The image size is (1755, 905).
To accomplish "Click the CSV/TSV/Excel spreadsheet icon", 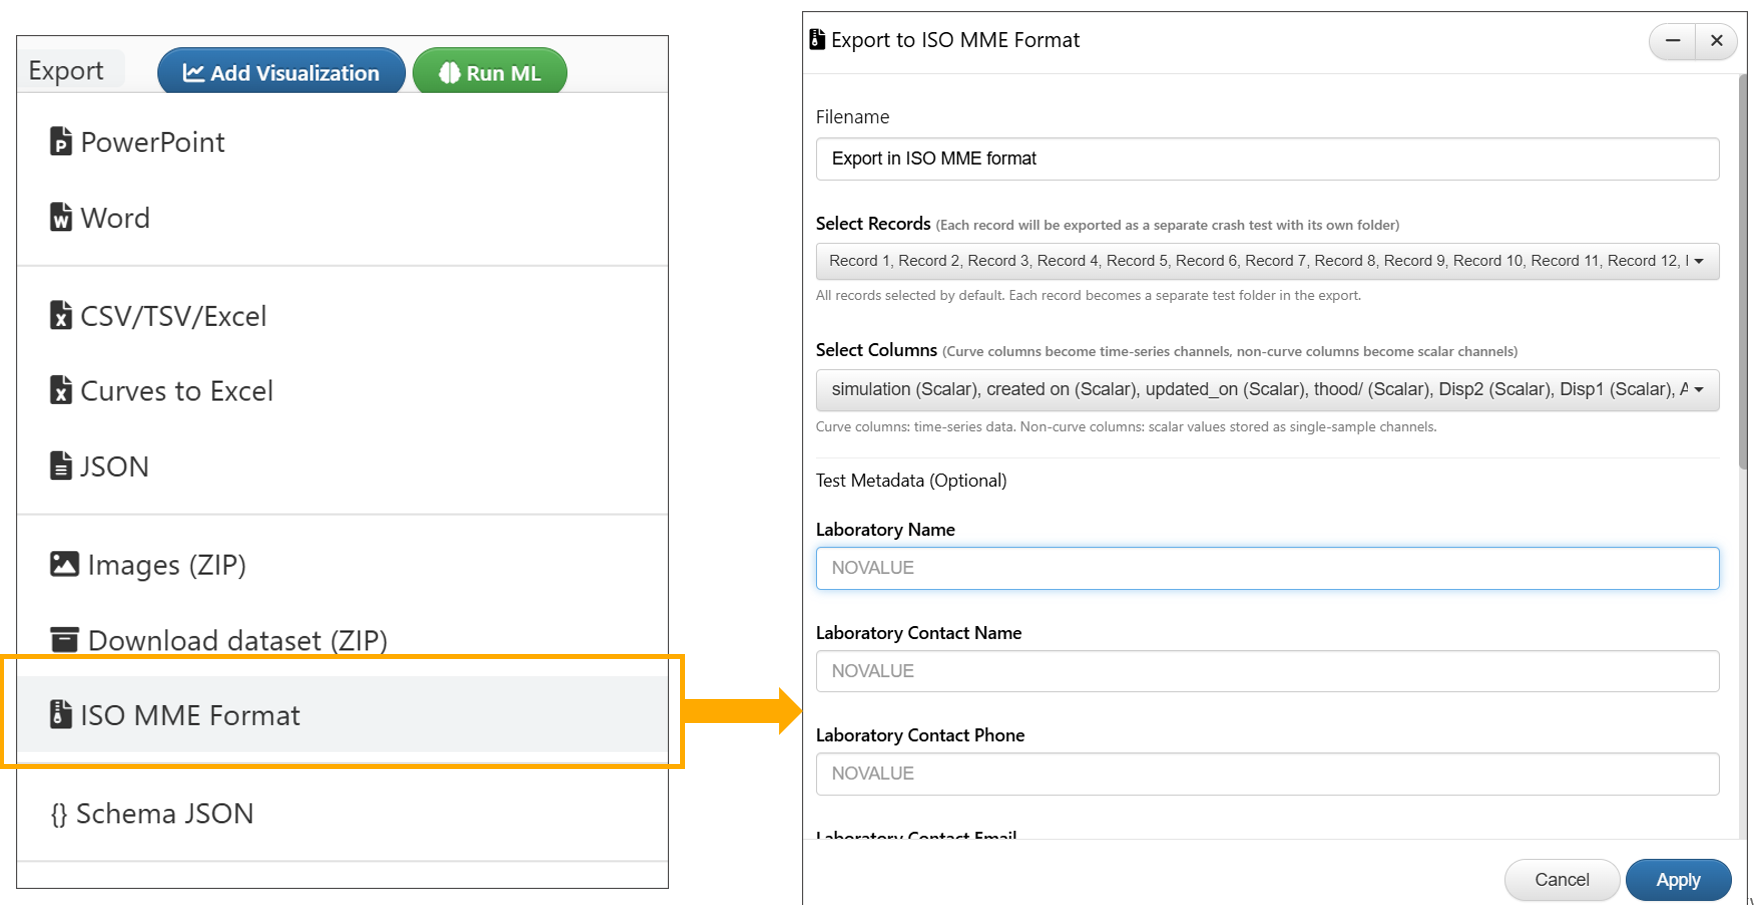I will [x=61, y=316].
